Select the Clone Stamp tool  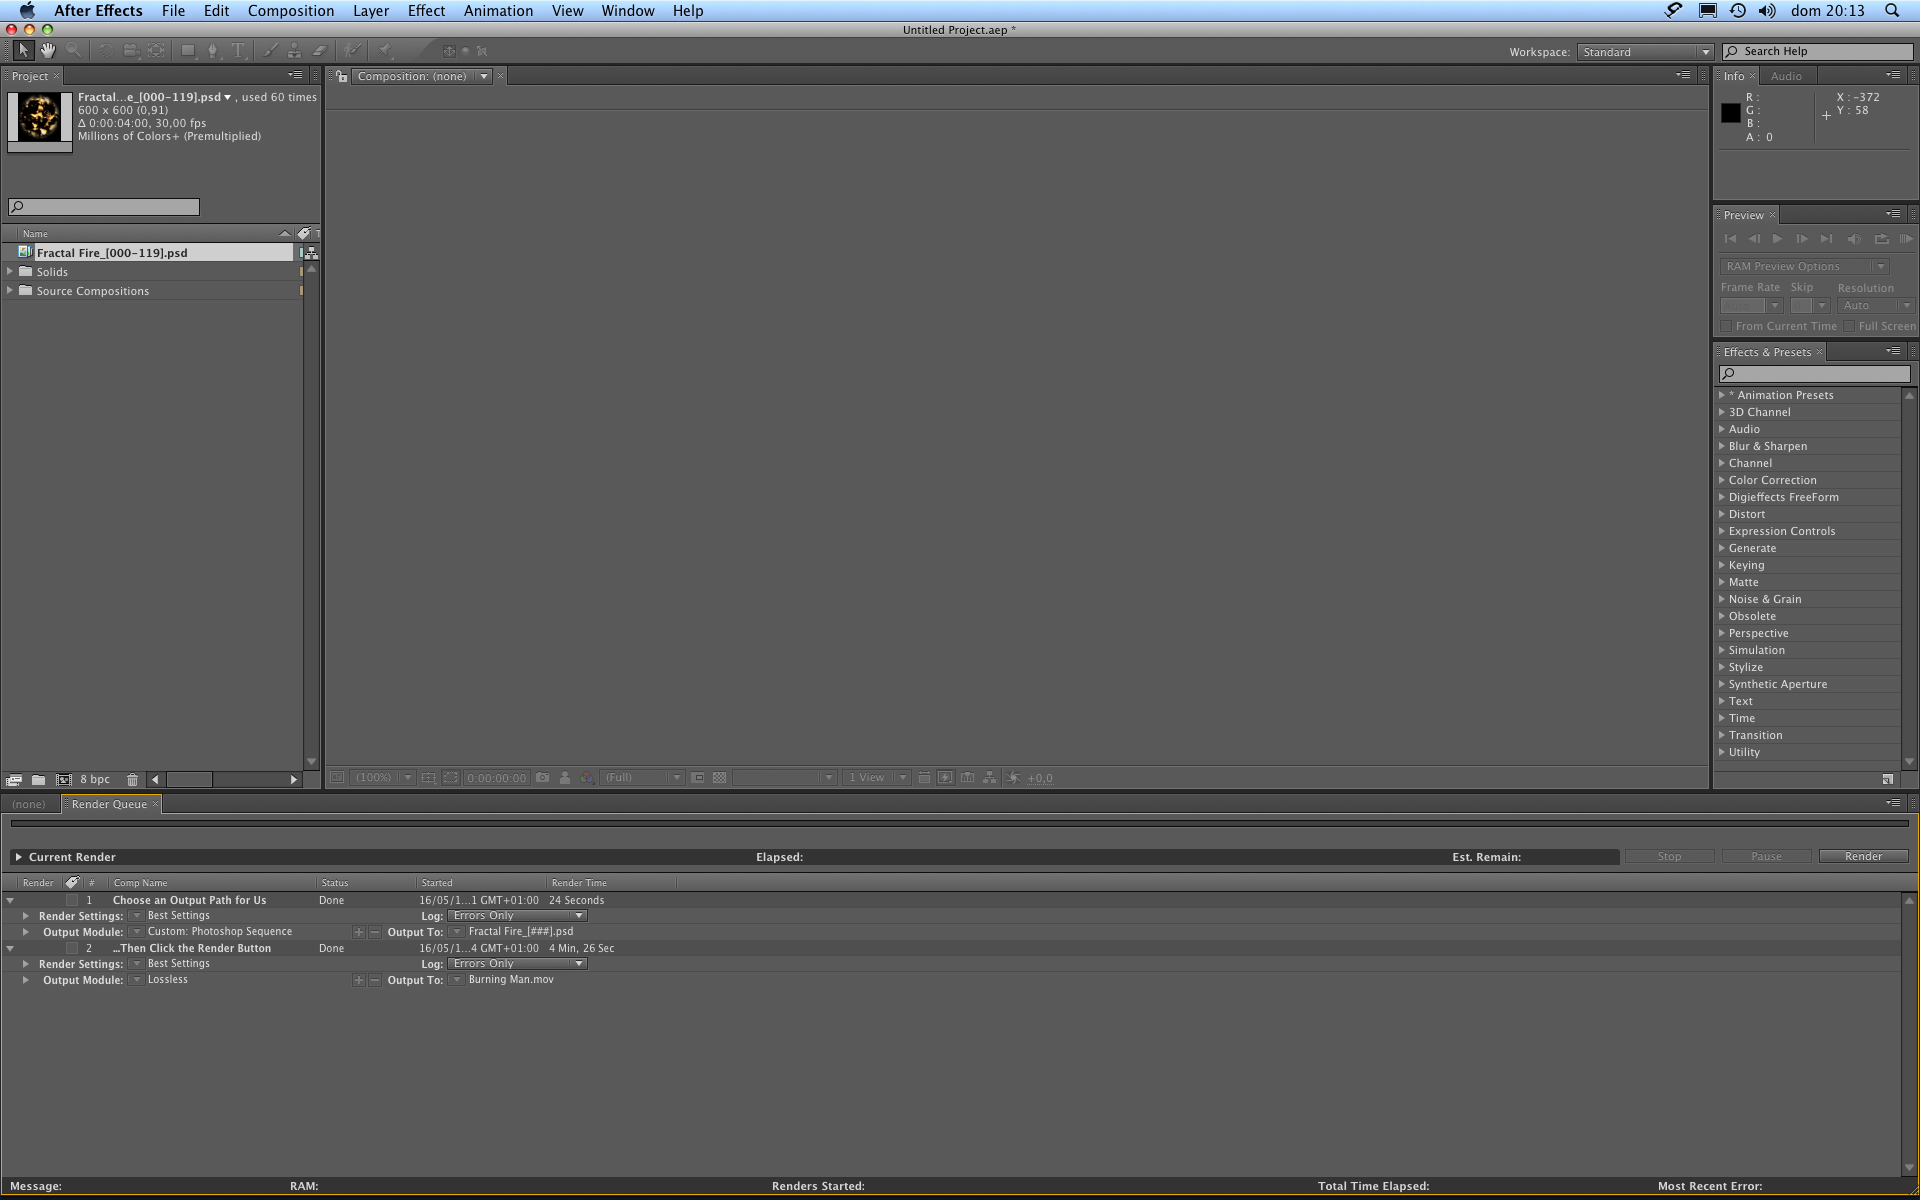click(x=294, y=50)
